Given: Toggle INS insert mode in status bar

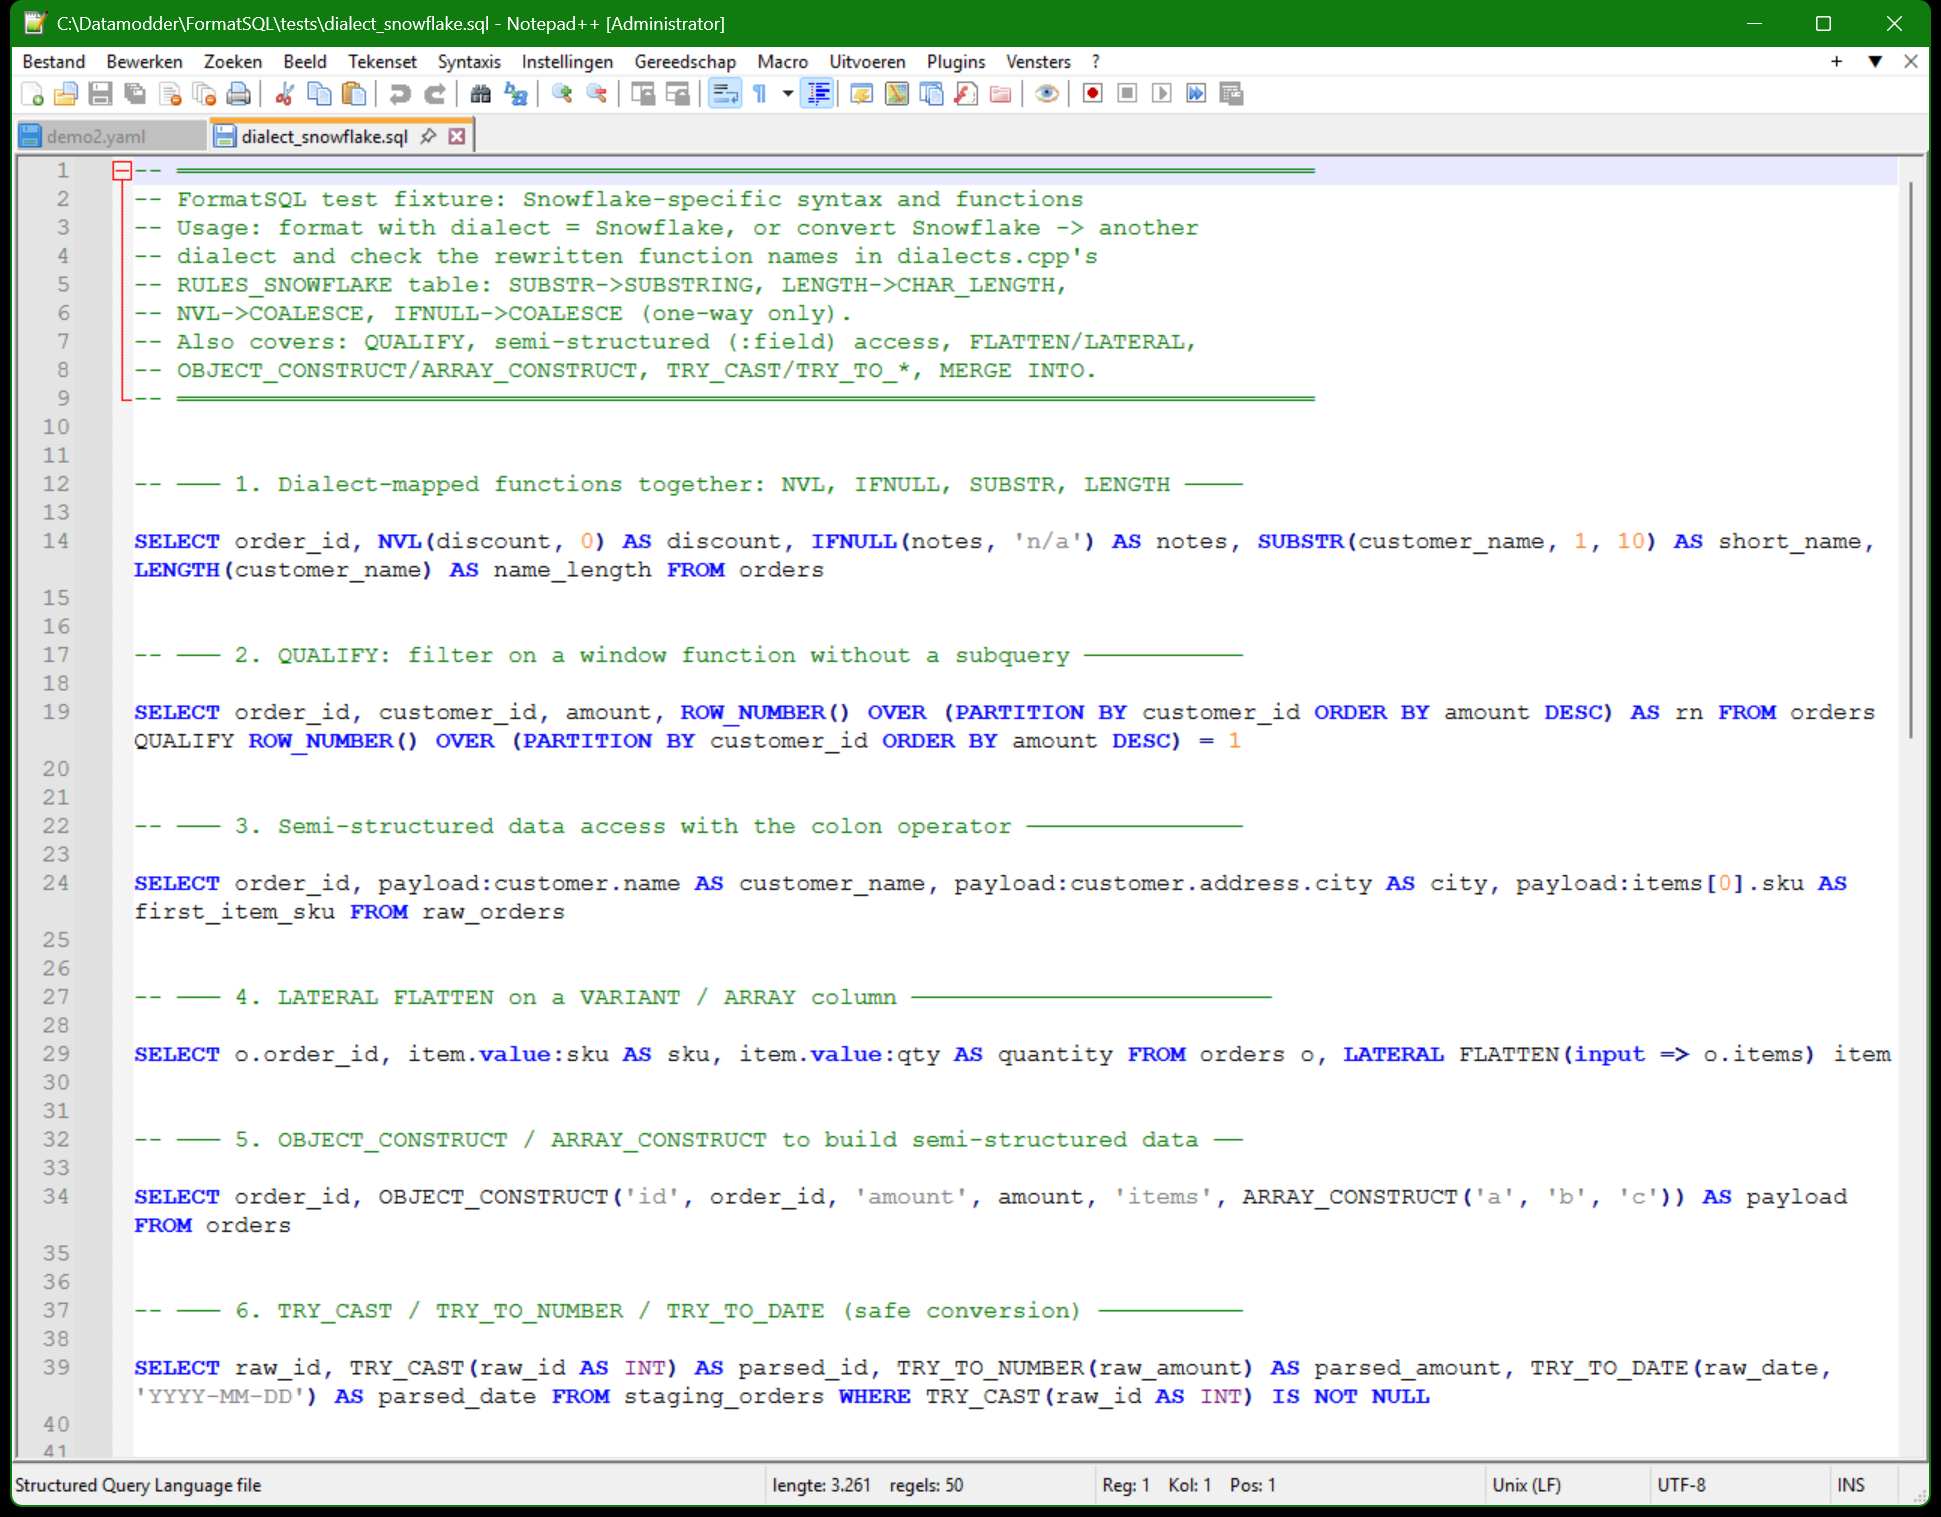Looking at the screenshot, I should pos(1851,1485).
